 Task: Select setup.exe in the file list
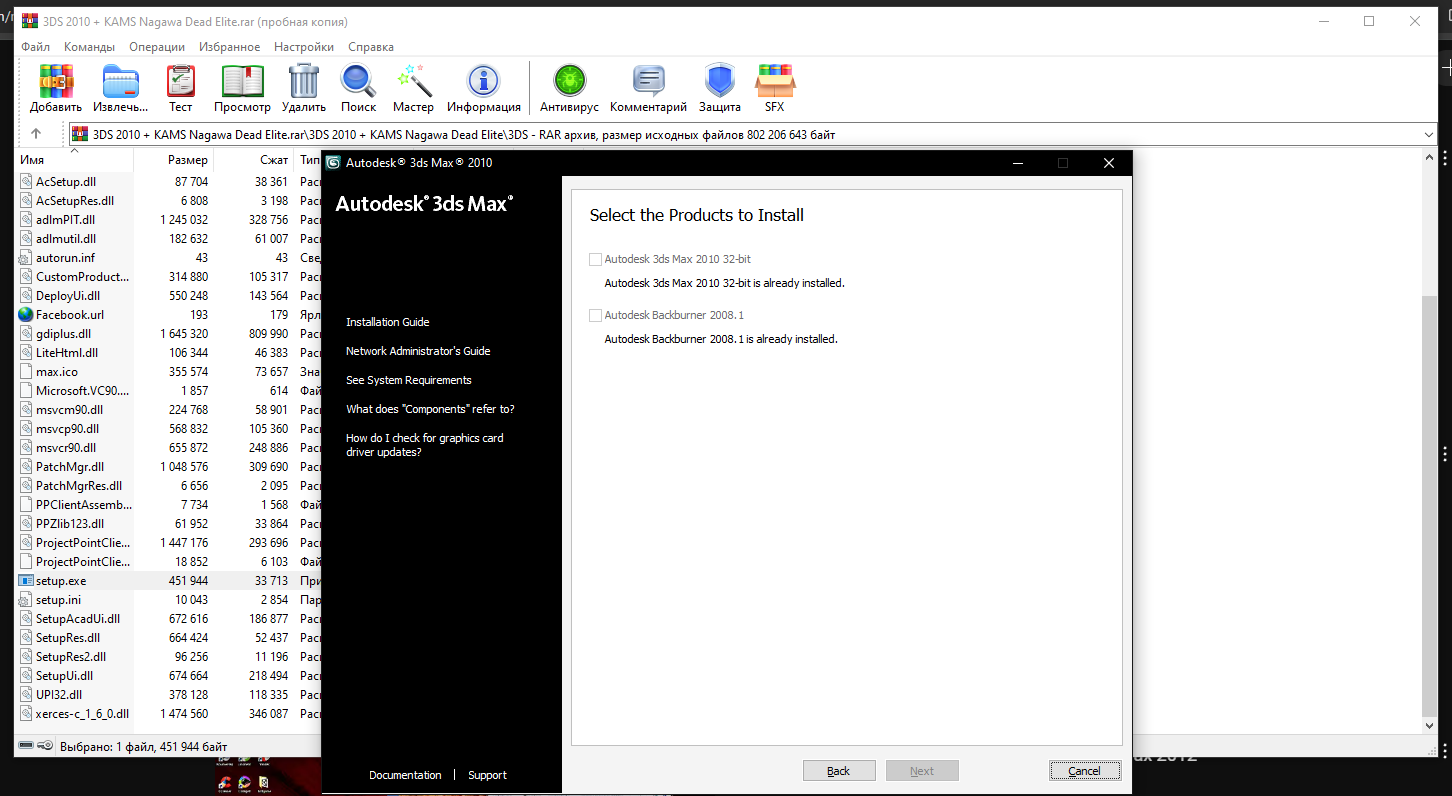[x=61, y=581]
